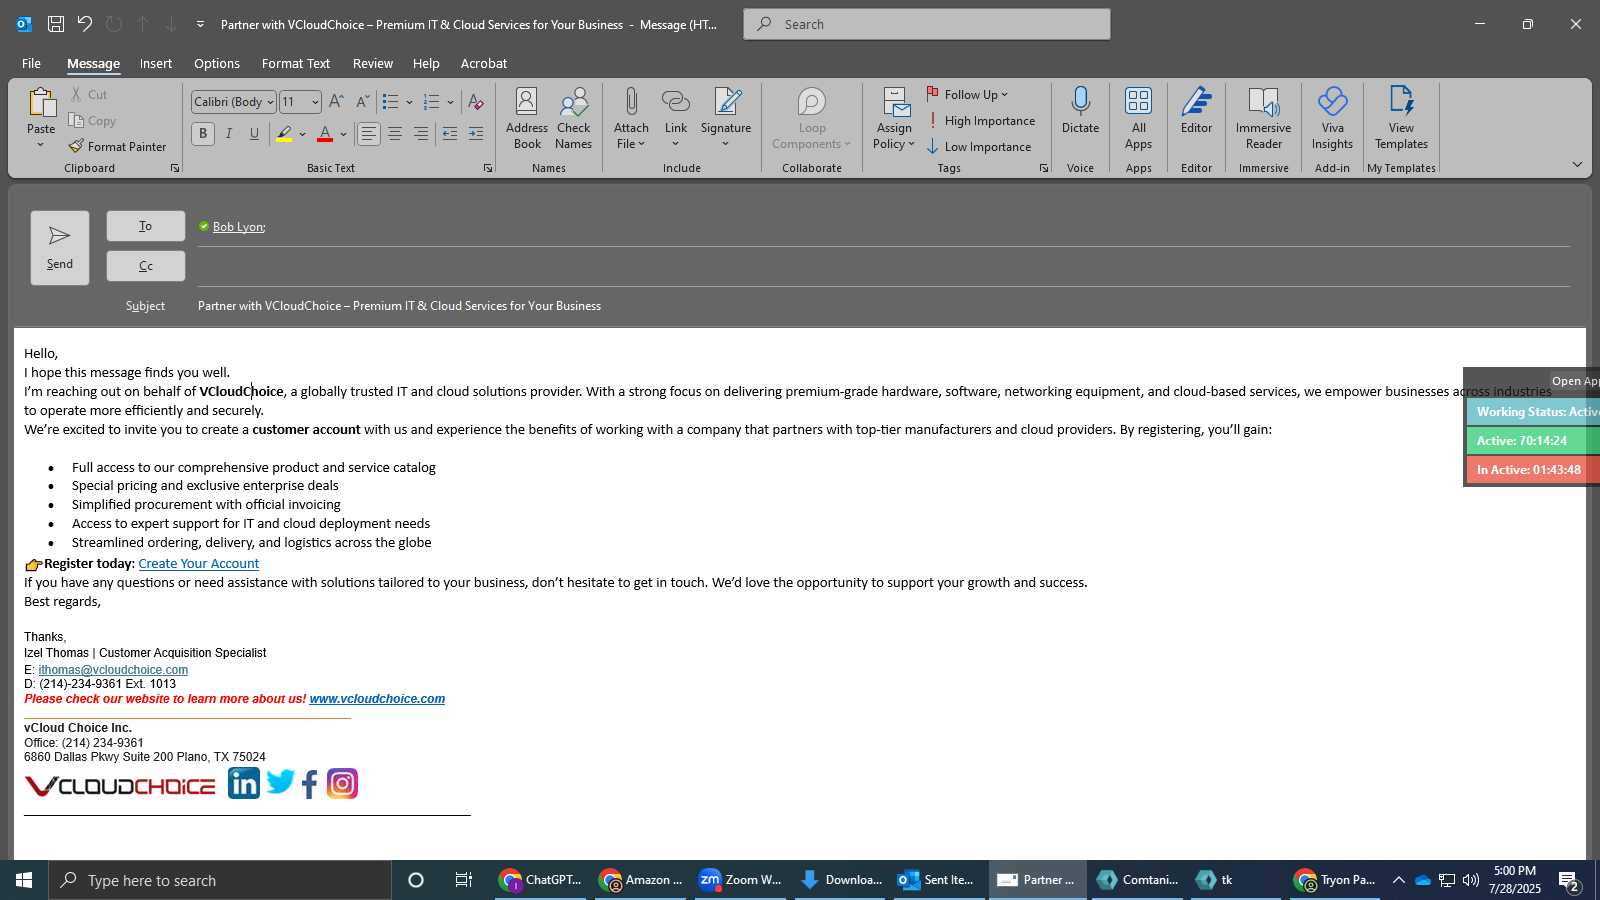
Task: Undo last action in title bar
Action: [x=85, y=24]
